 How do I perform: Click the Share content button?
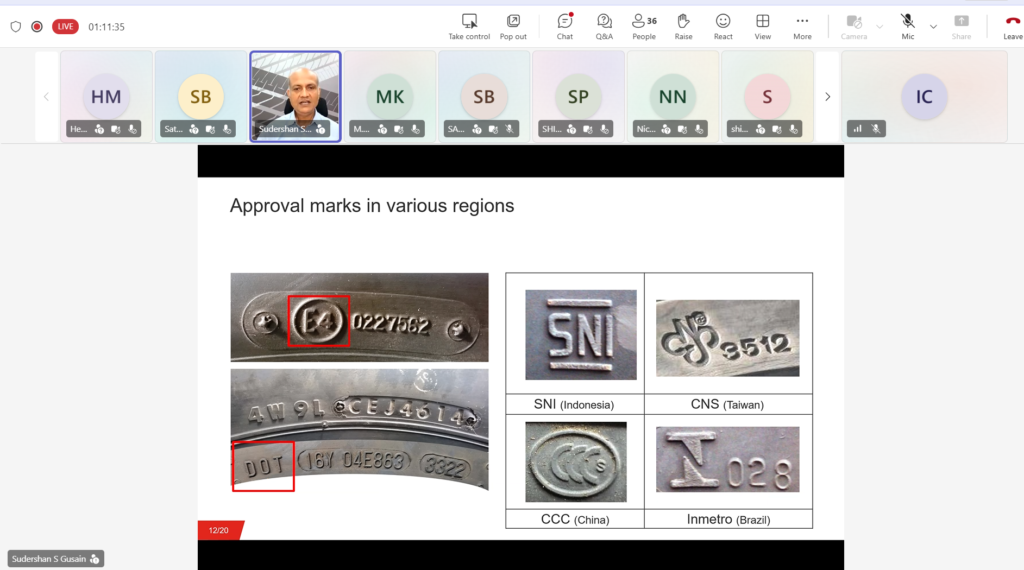[x=961, y=27]
